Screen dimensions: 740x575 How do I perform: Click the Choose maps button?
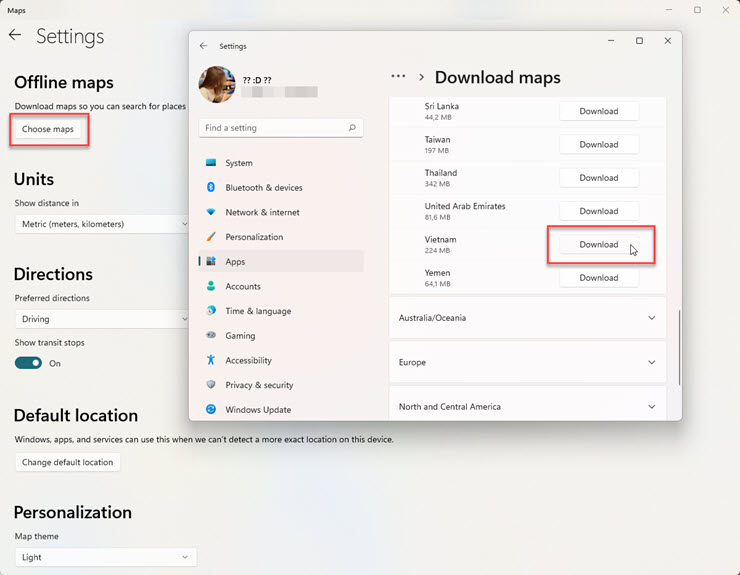click(x=48, y=129)
